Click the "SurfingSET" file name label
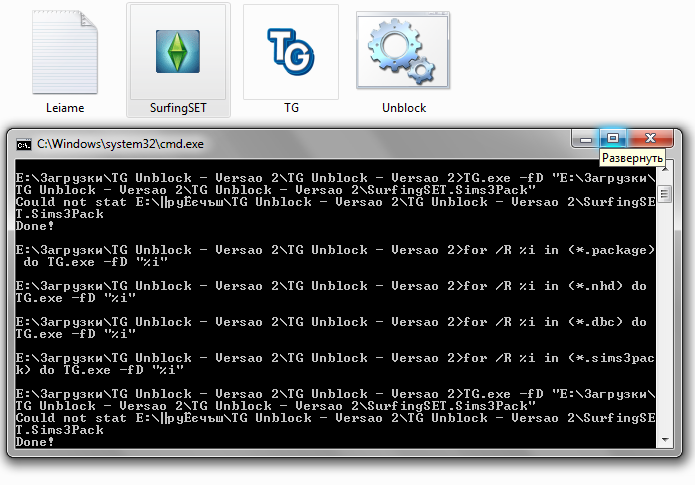This screenshot has height=485, width=695. (177, 107)
